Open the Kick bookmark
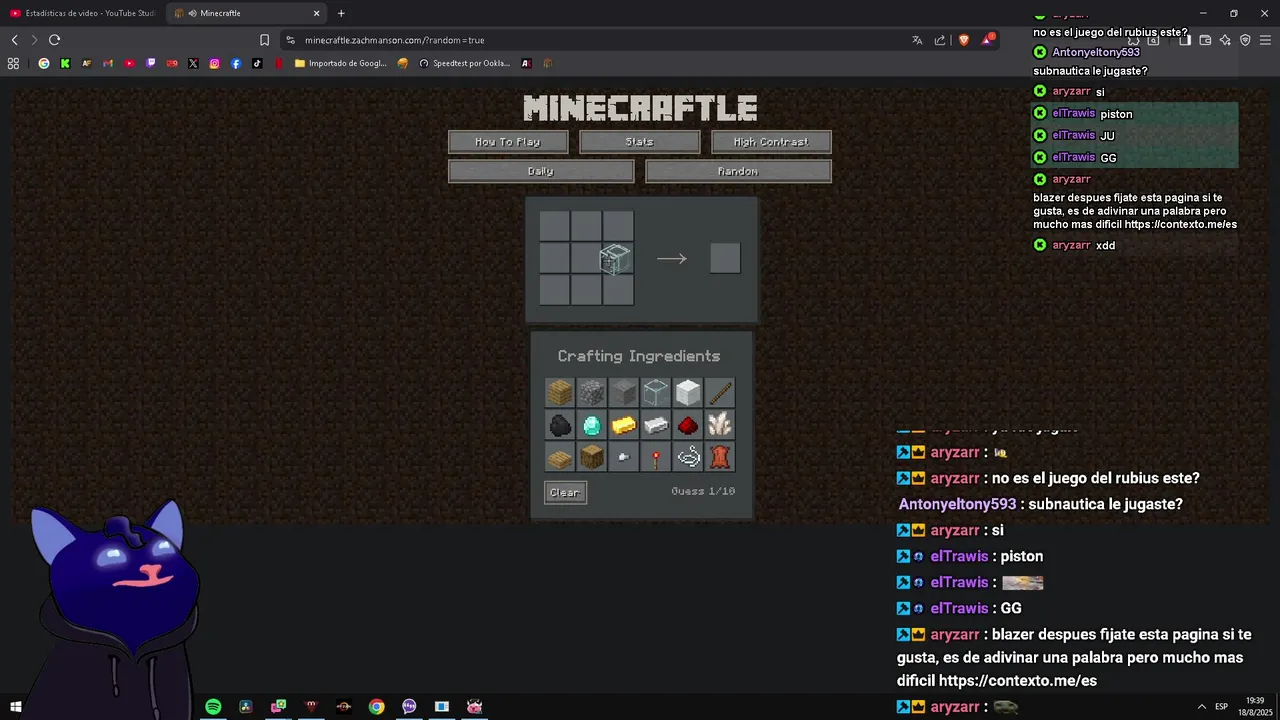 click(65, 63)
